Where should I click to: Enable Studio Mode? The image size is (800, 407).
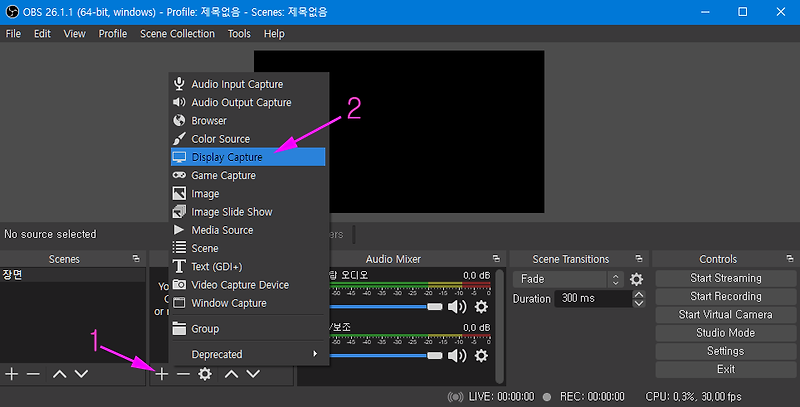point(726,333)
